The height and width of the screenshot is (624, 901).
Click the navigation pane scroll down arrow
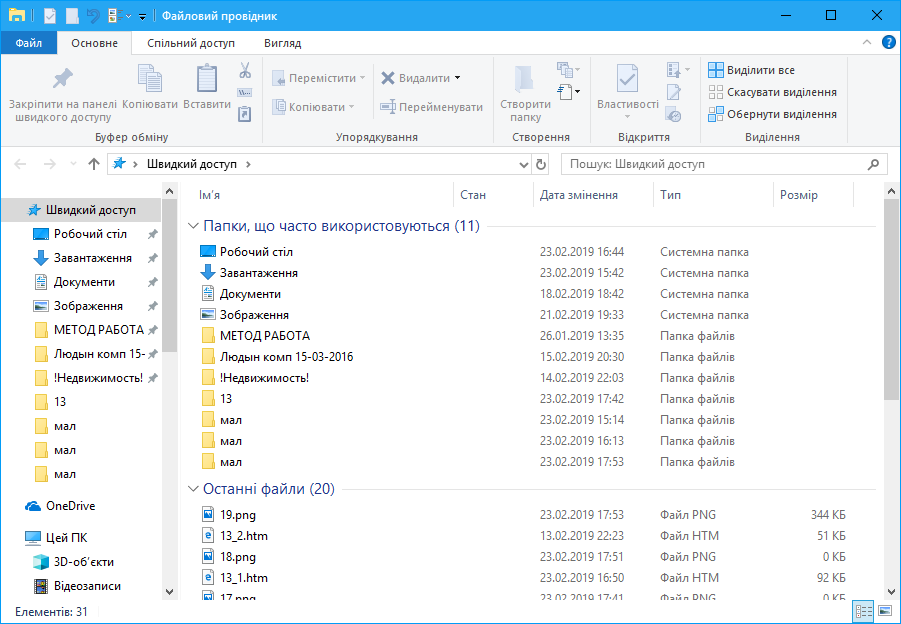[169, 591]
